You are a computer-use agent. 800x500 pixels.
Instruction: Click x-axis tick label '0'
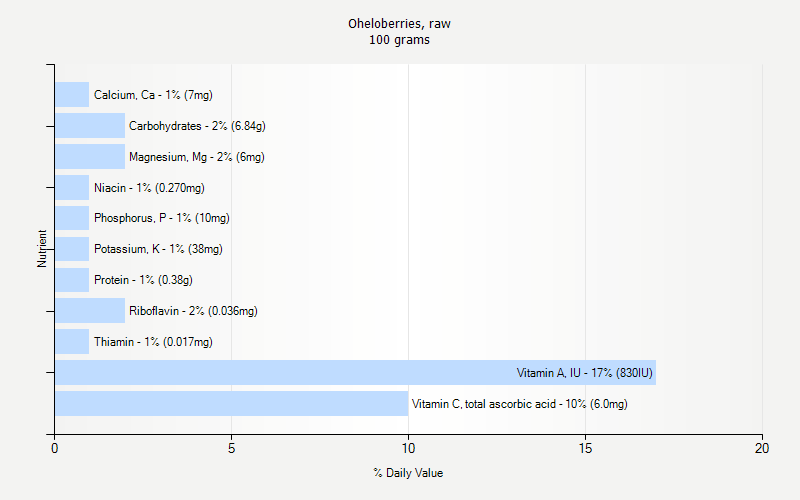pyautogui.click(x=55, y=448)
